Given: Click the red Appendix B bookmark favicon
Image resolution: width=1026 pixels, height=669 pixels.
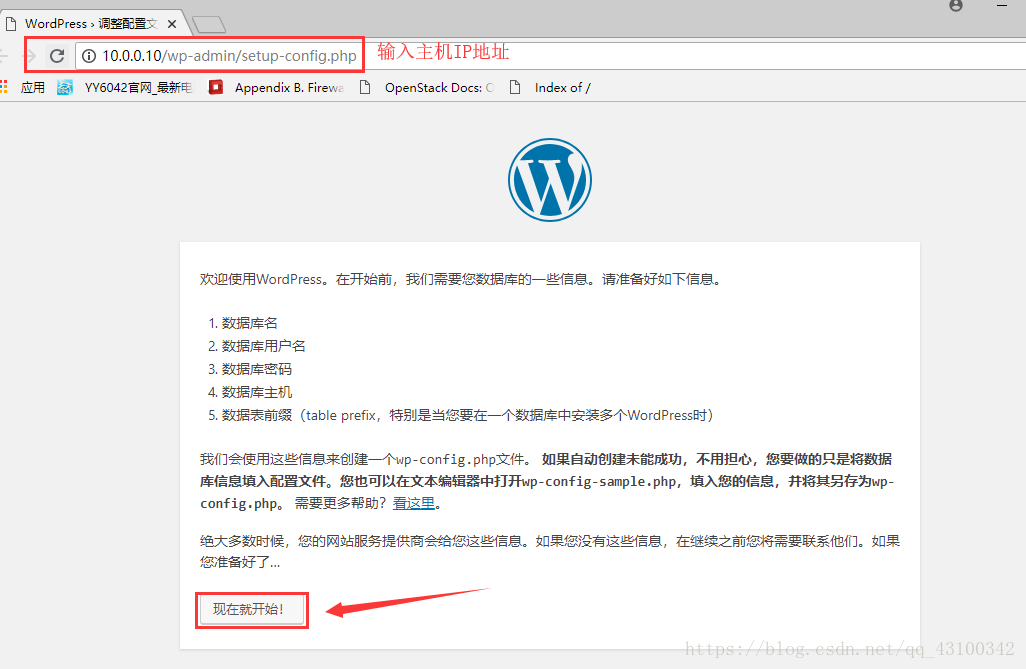Looking at the screenshot, I should coord(215,87).
